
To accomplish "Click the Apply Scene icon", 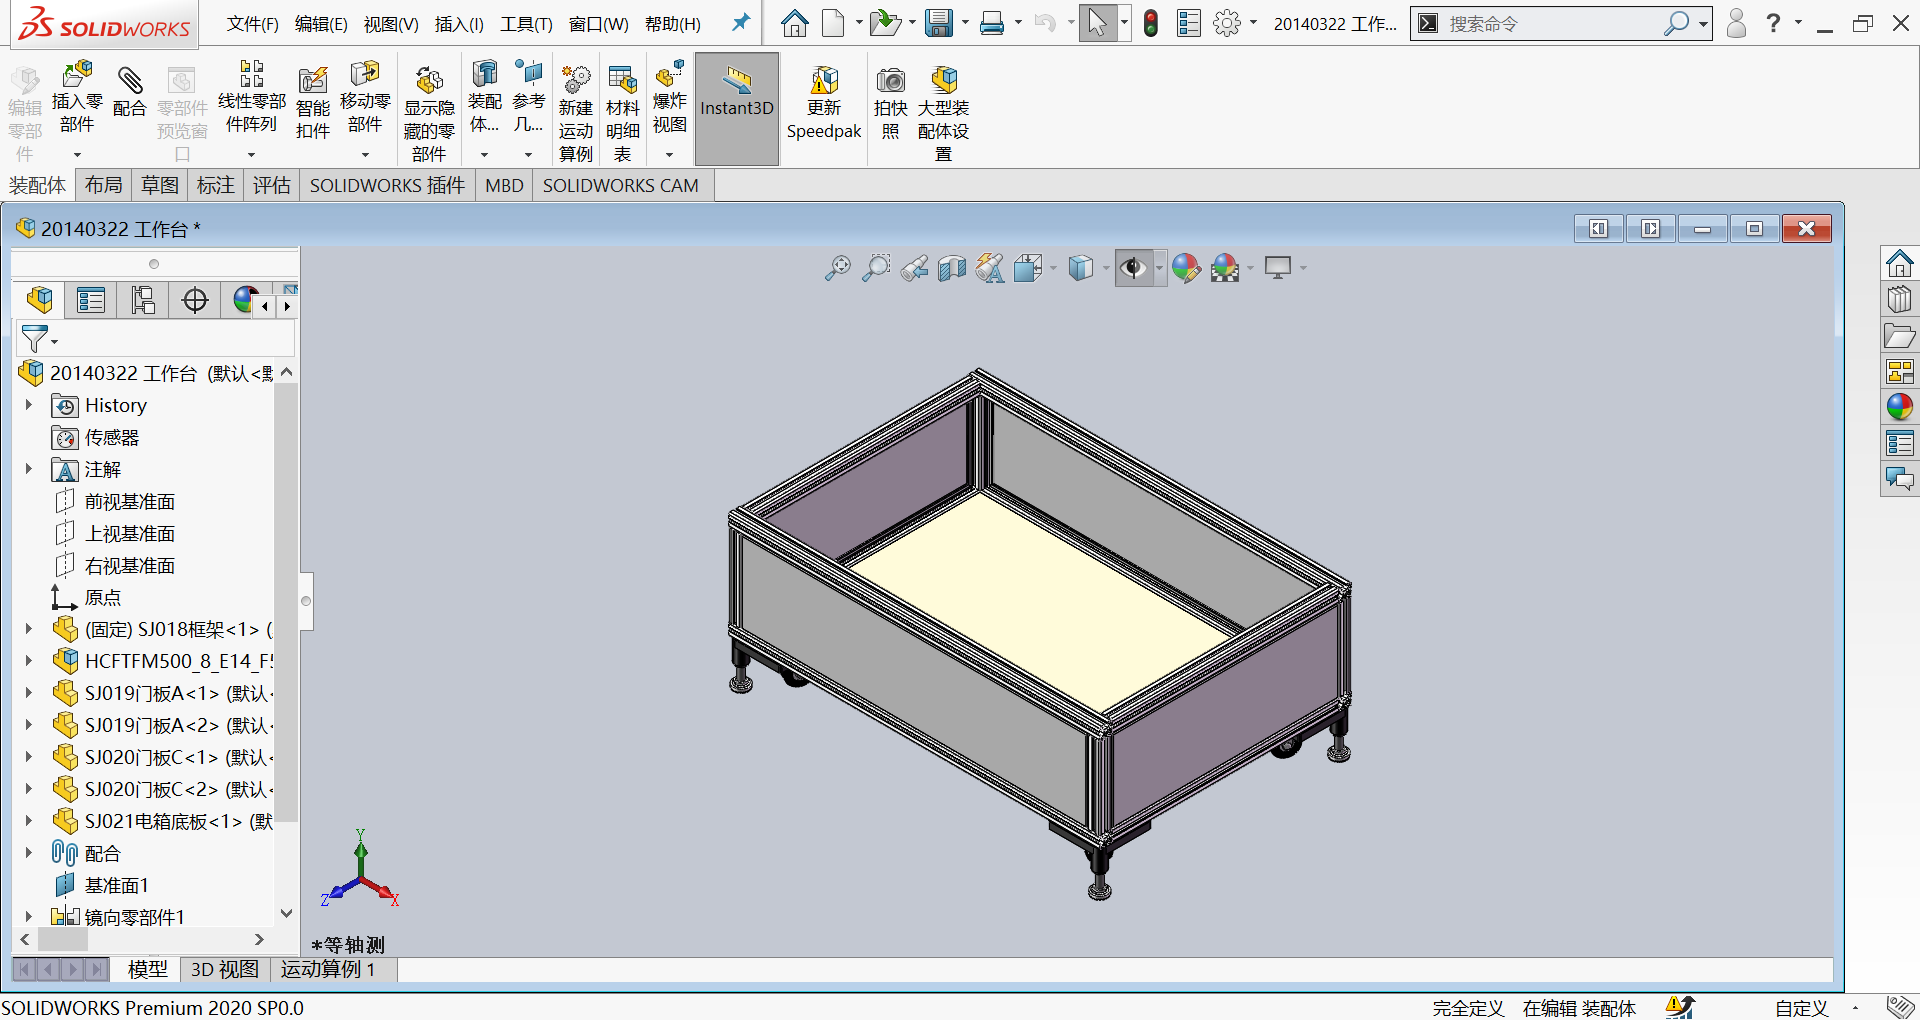I will (x=1225, y=268).
